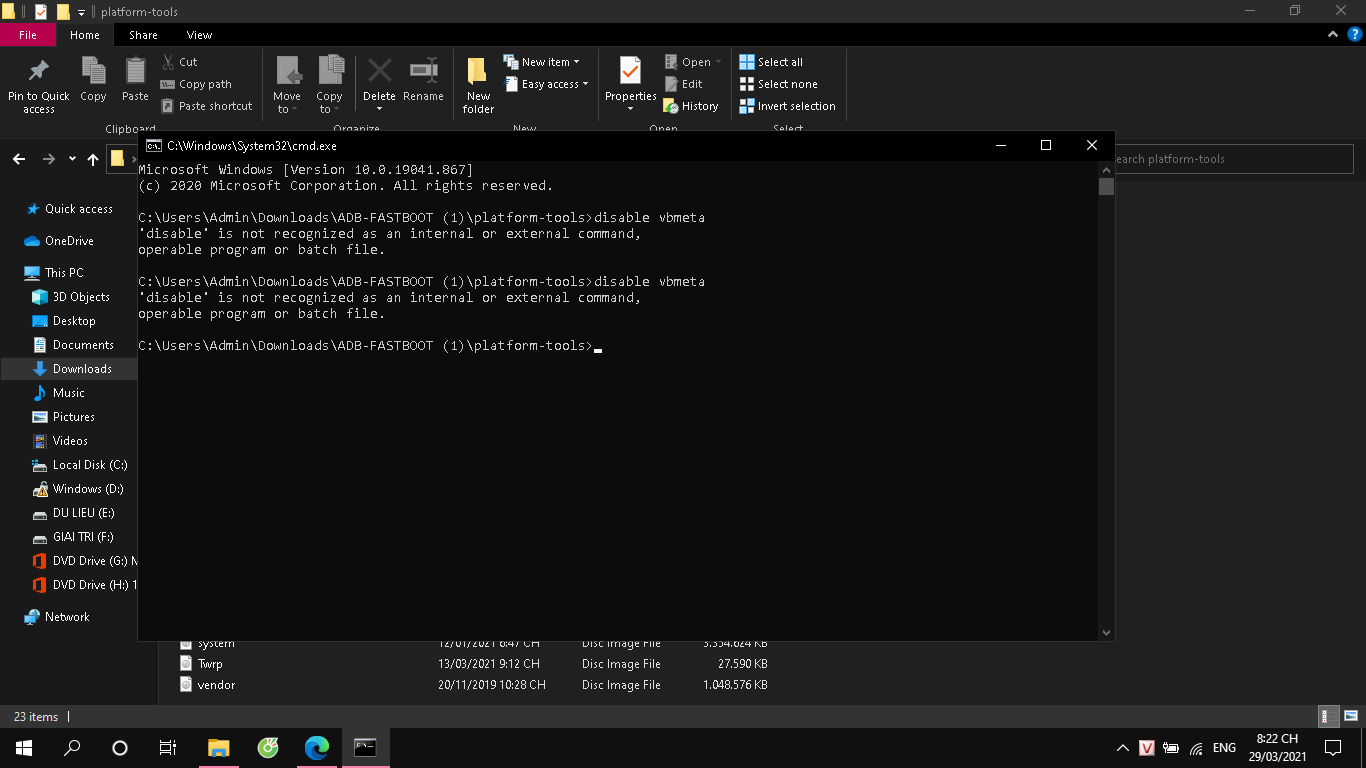The width and height of the screenshot is (1366, 768).
Task: Select the Twrp disc image file
Action: pyautogui.click(x=210, y=664)
